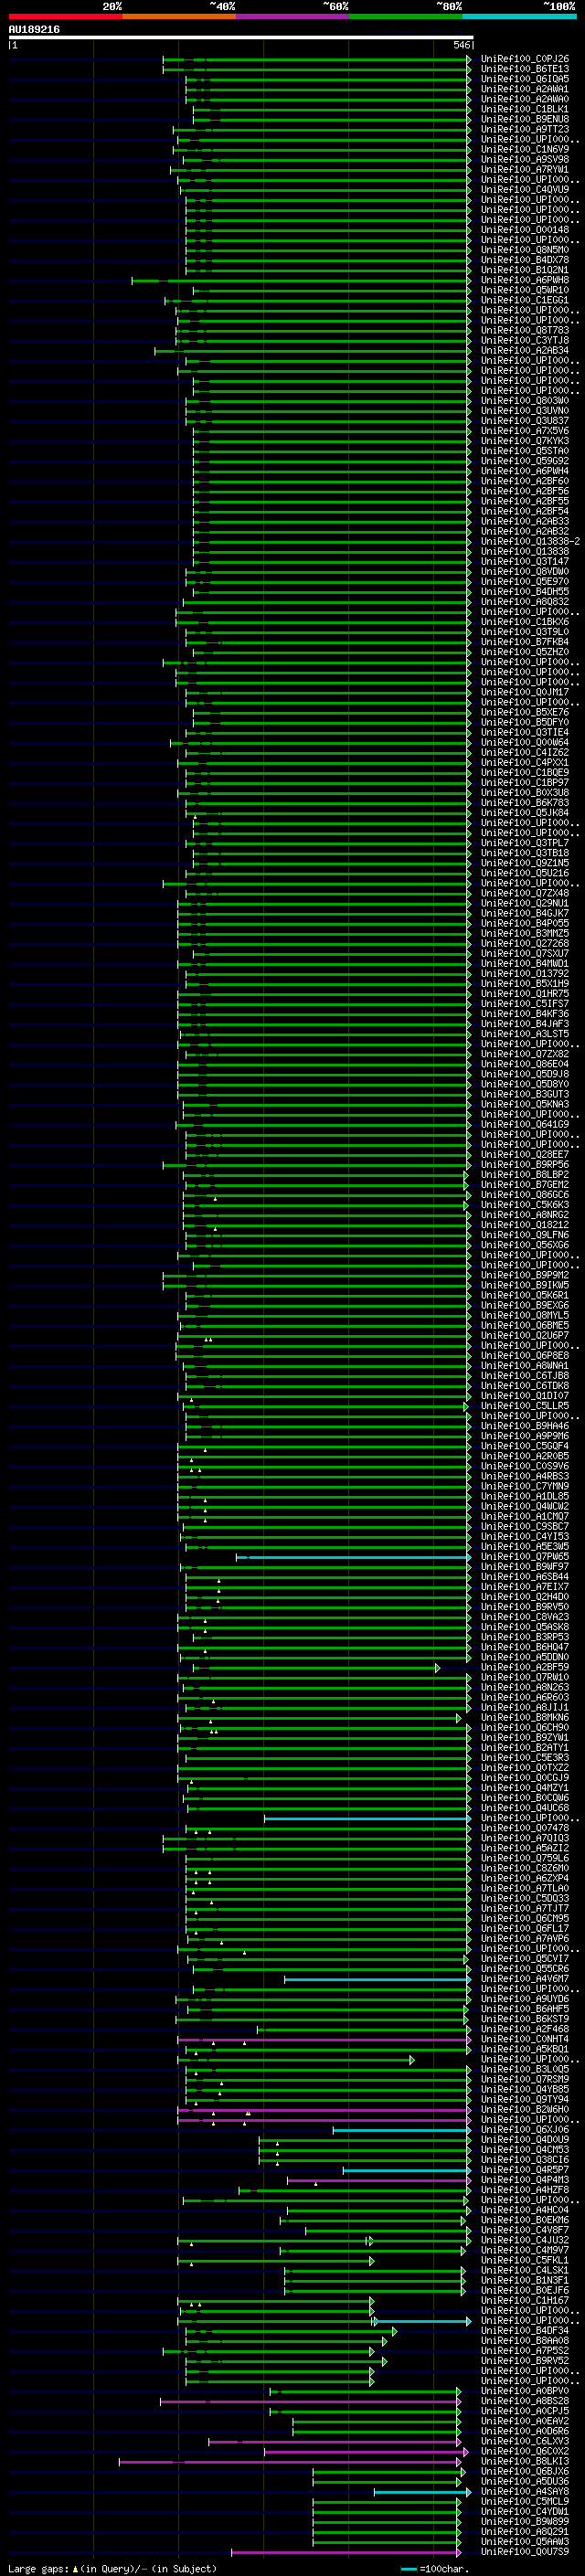Open hit UniRef100_A2AWA1
This screenshot has height=2576, width=585.
pyautogui.click(x=525, y=89)
